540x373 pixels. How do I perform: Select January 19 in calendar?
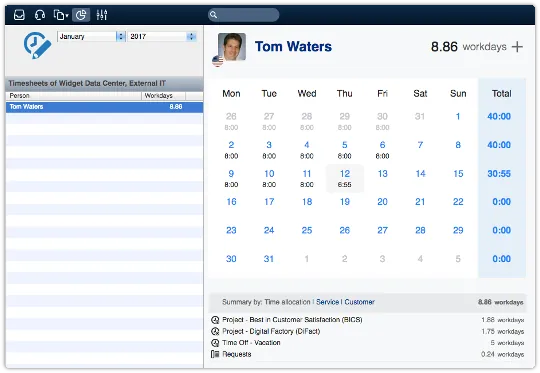345,202
